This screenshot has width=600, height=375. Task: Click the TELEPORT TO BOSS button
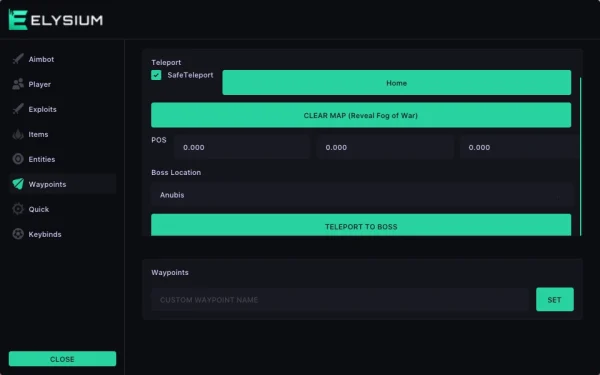[361, 225]
